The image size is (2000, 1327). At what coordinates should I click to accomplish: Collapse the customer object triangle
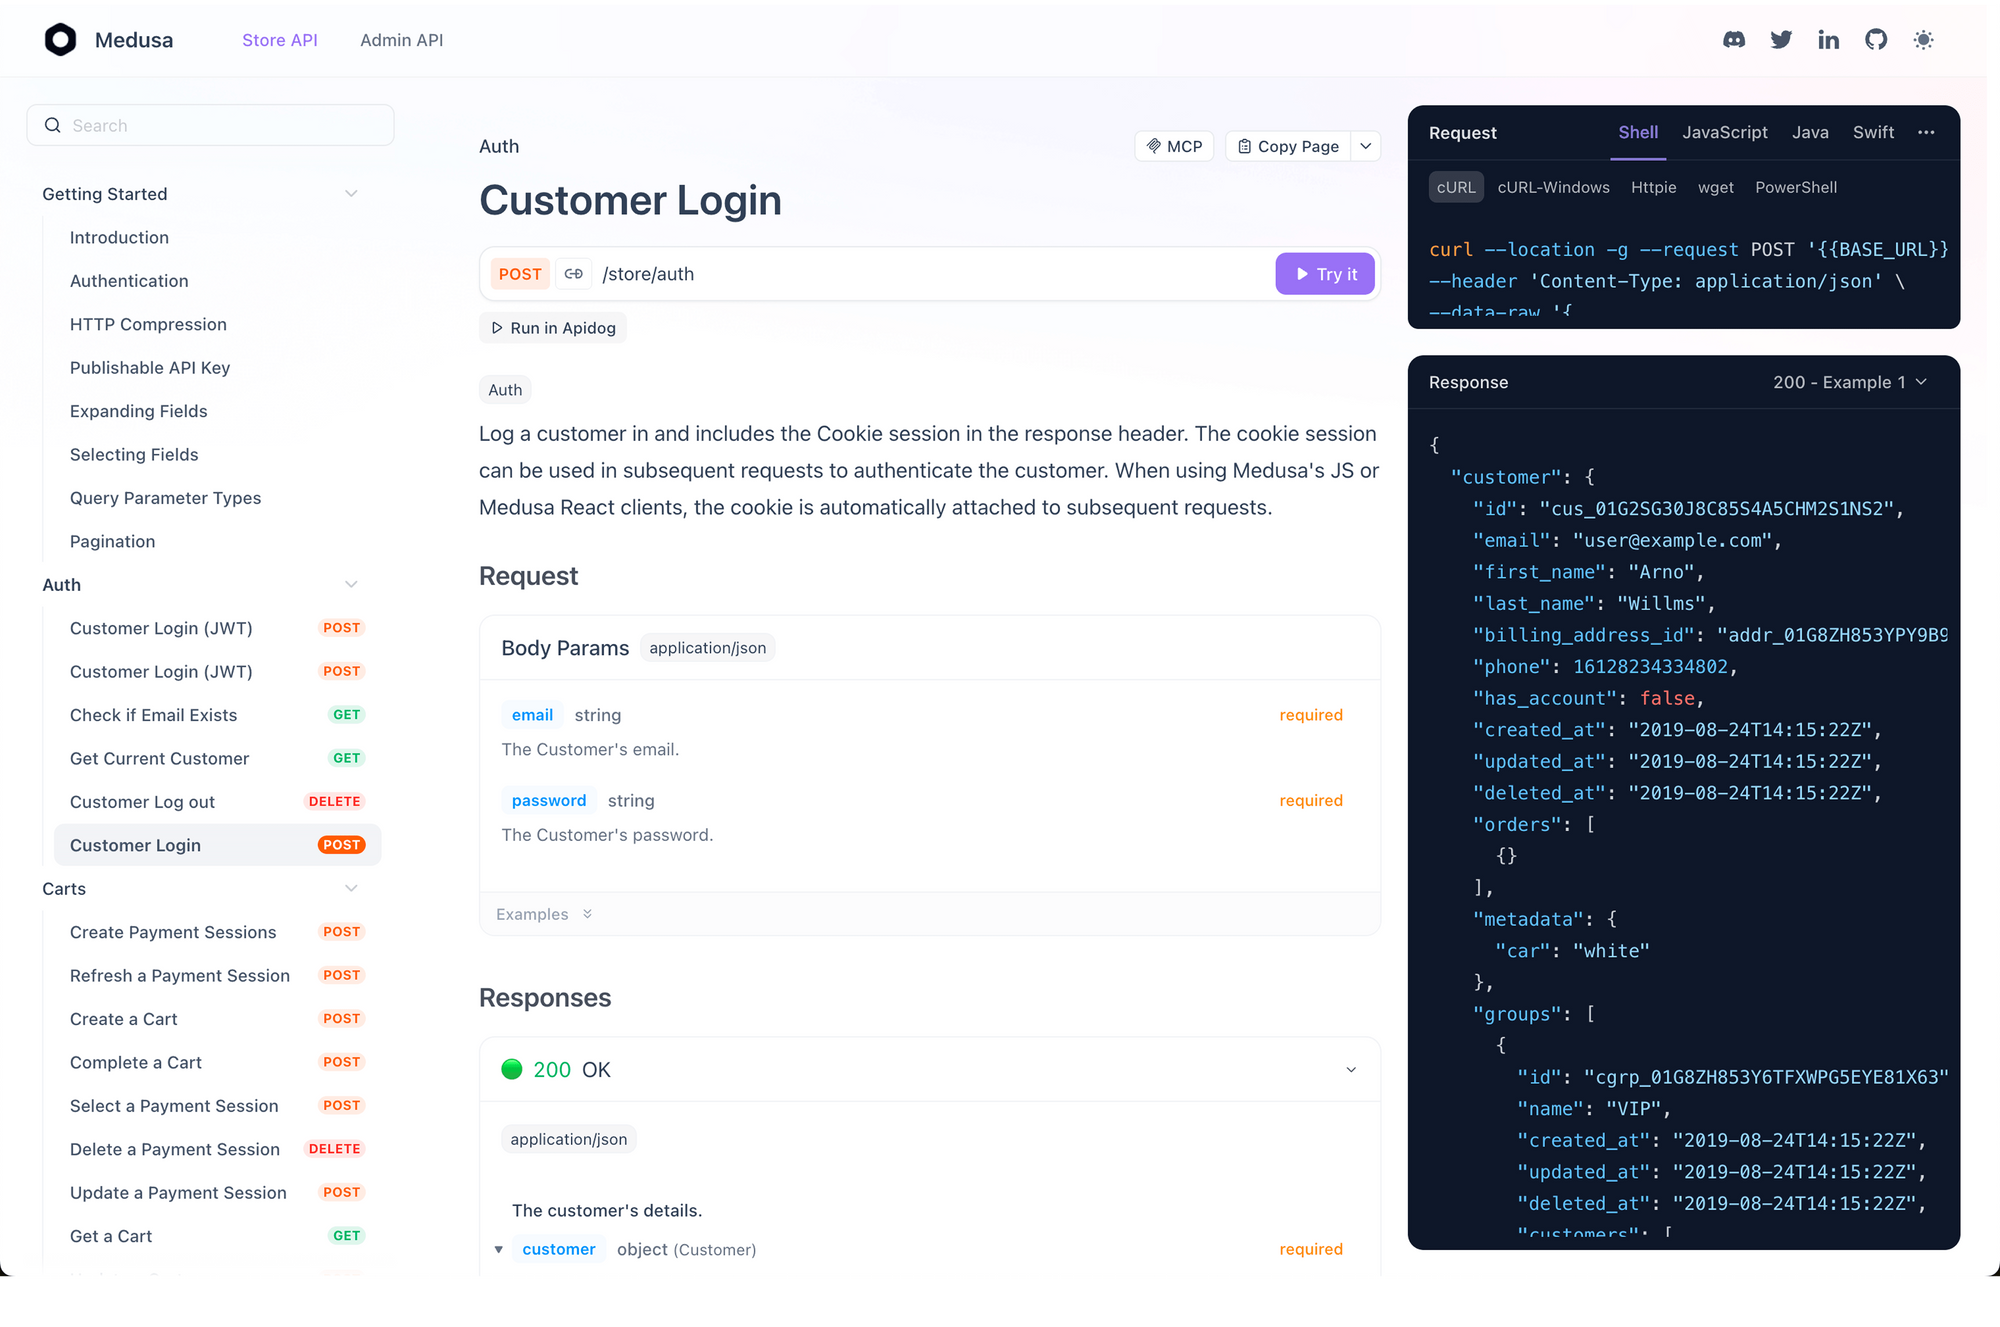pyautogui.click(x=498, y=1250)
